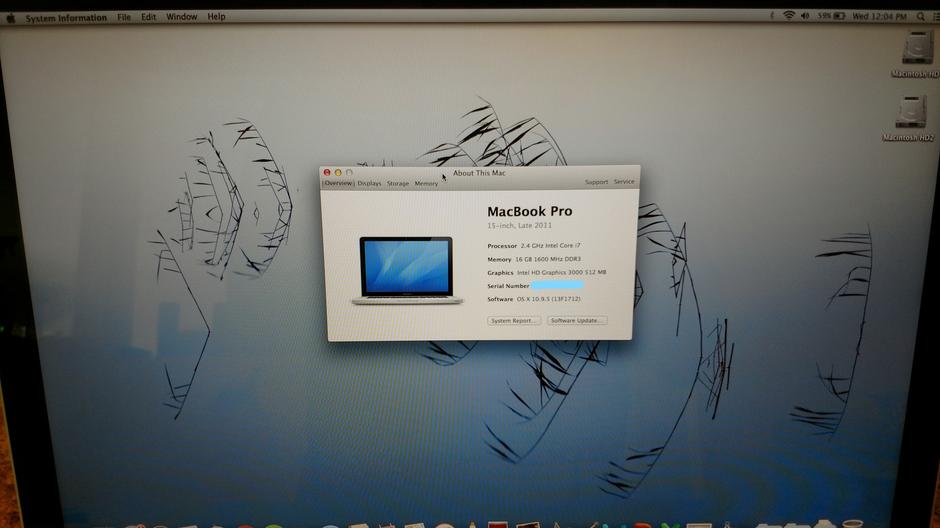This screenshot has width=940, height=528.
Task: Click the Wi-Fi status icon
Action: click(x=789, y=16)
